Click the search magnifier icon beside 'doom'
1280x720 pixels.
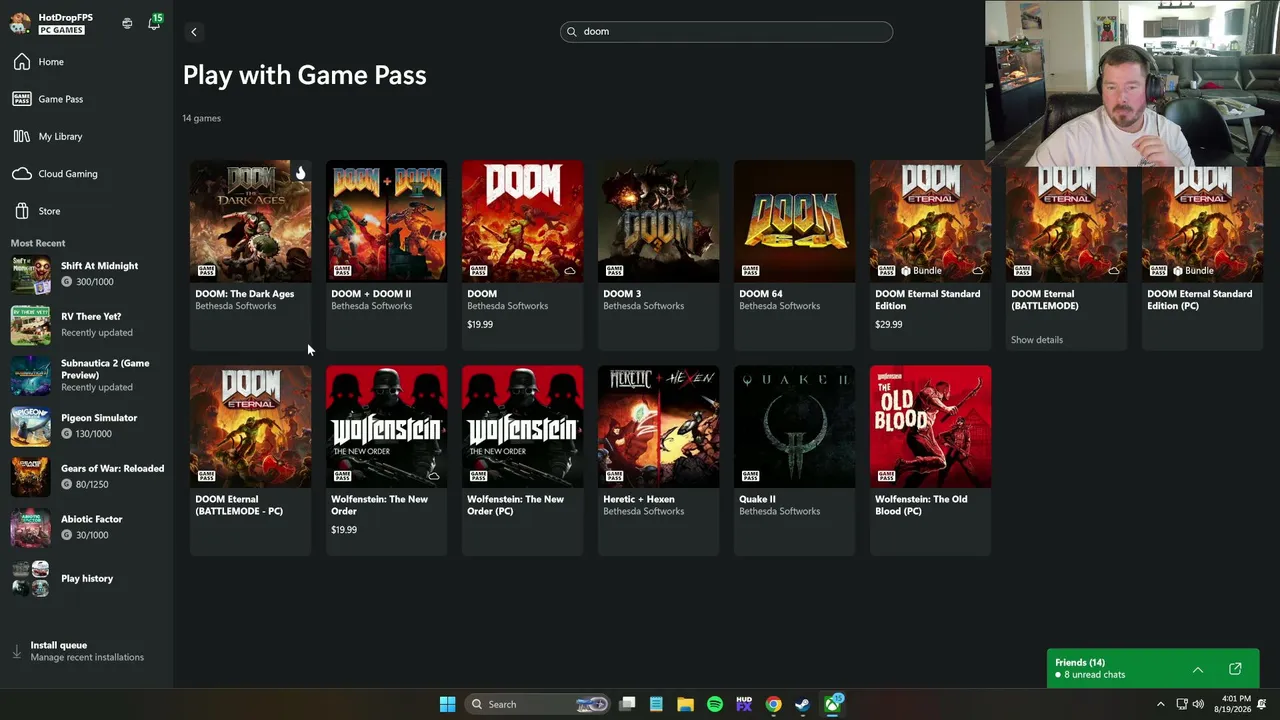[x=572, y=32]
